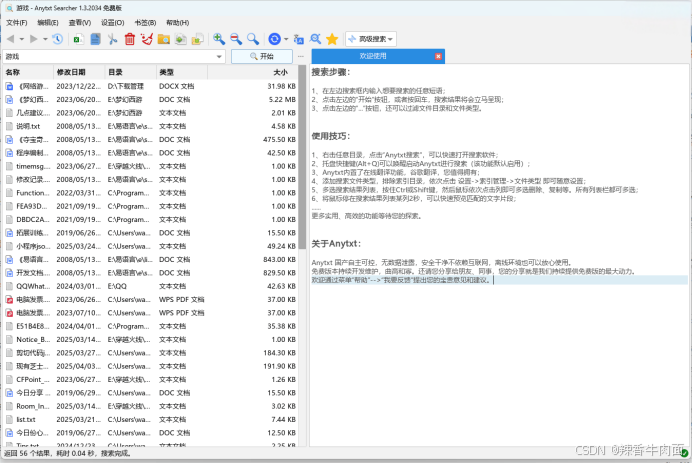Zoom out with minus magnifier
692x464 pixels.
(x=236, y=39)
